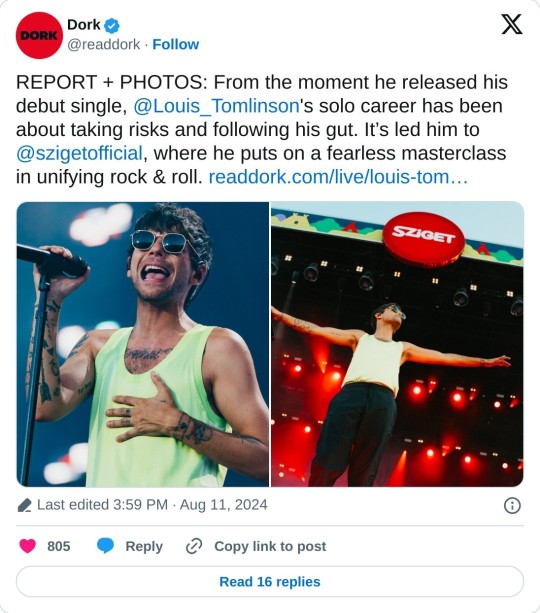
Task: Open the Dork profile avatar
Action: (x=39, y=35)
